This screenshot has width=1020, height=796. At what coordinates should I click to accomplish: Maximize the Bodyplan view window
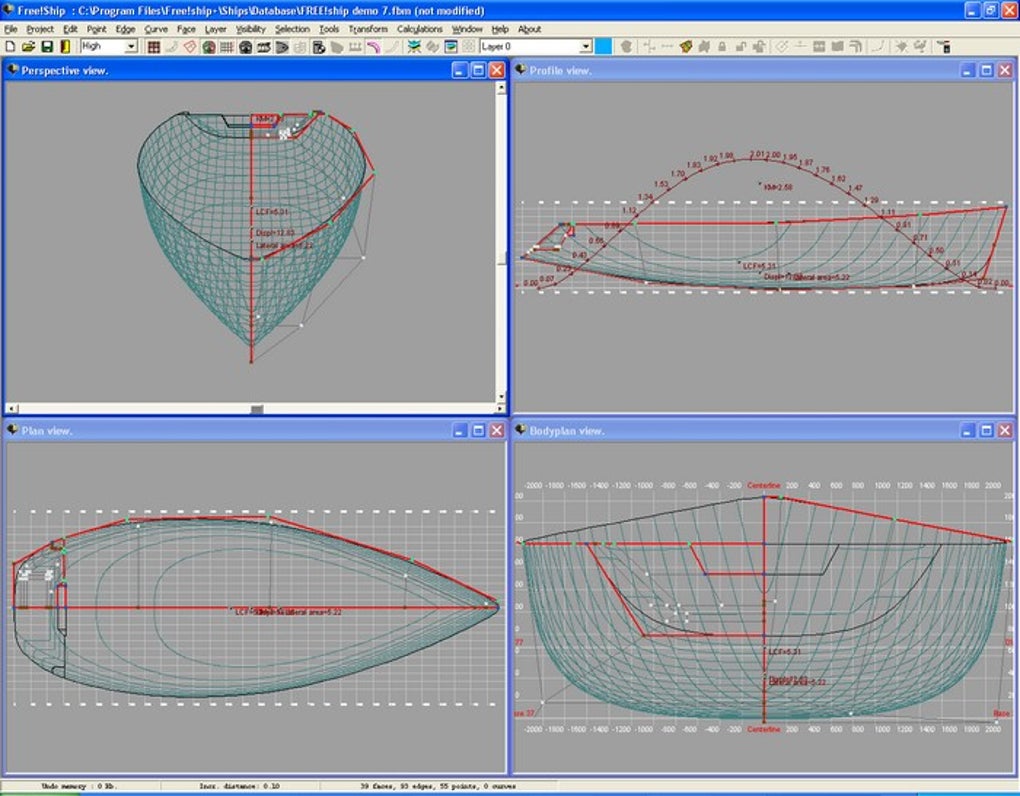(986, 431)
